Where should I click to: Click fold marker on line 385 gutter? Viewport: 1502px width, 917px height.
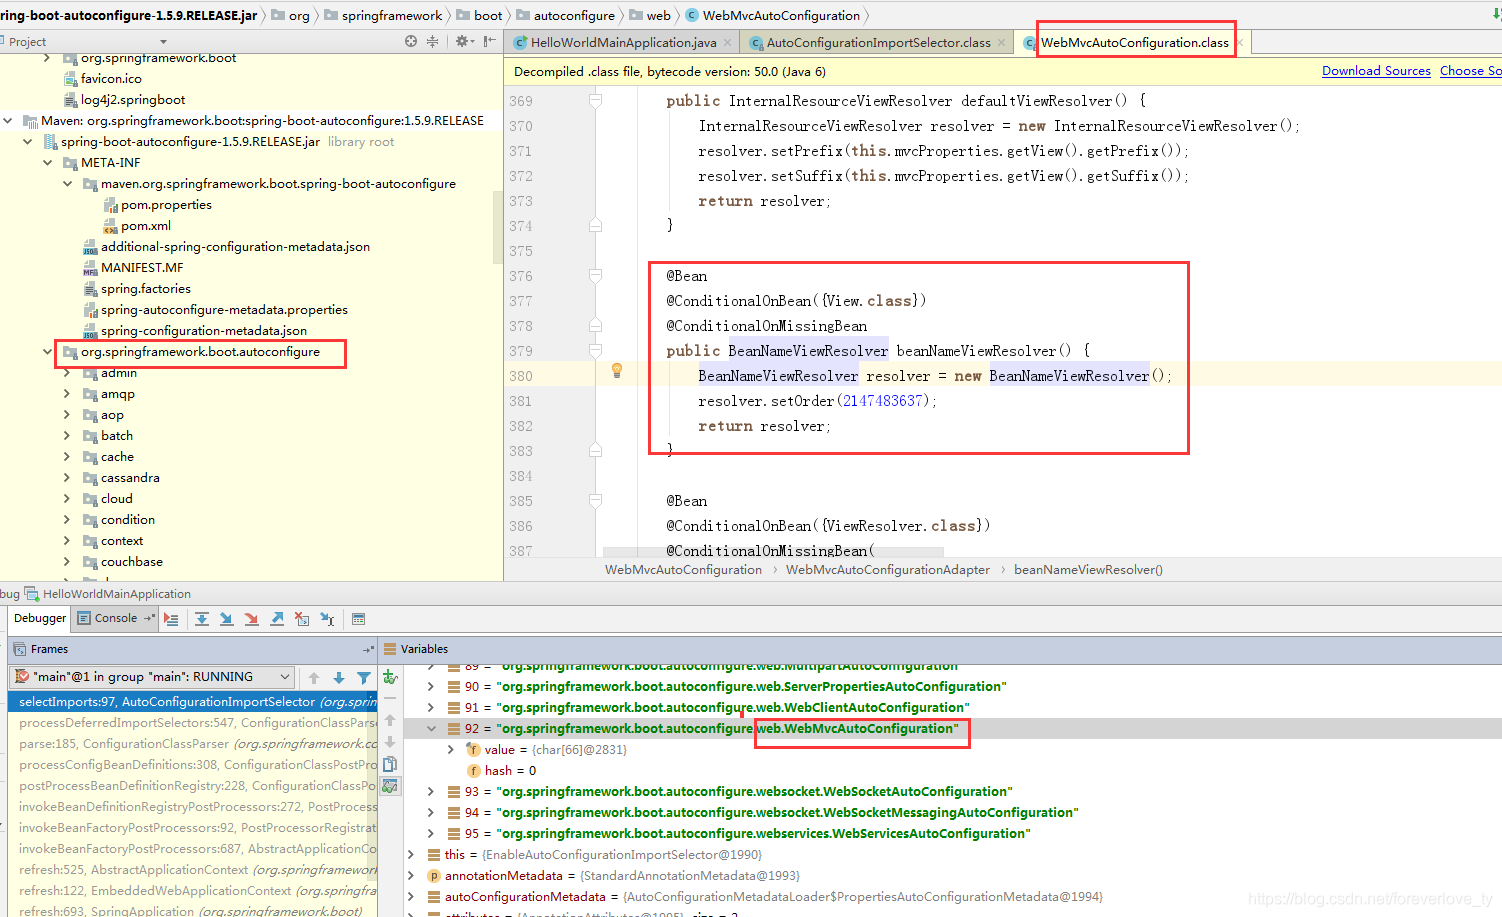click(x=595, y=501)
